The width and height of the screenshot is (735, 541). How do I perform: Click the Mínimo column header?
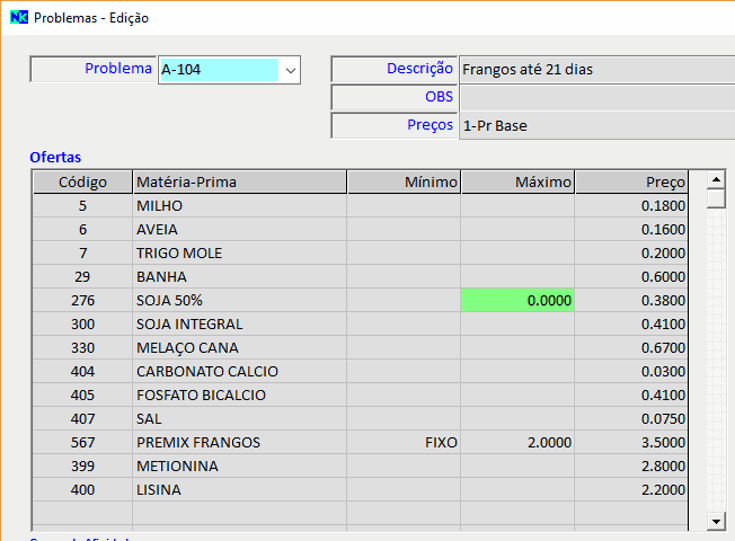click(x=403, y=182)
